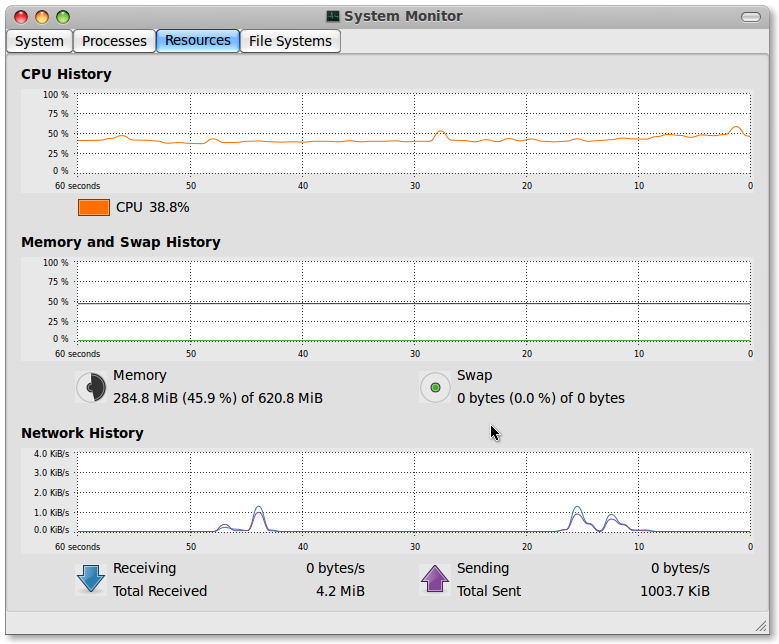Click the 284.8 MiB memory usage value
This screenshot has width=779, height=644.
point(218,398)
